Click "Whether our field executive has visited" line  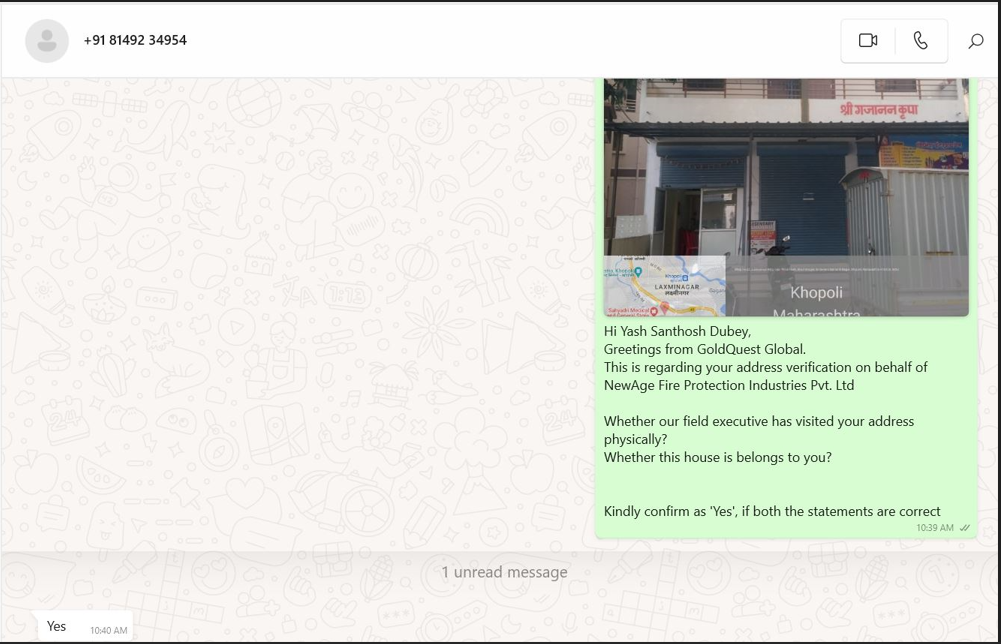click(x=759, y=421)
